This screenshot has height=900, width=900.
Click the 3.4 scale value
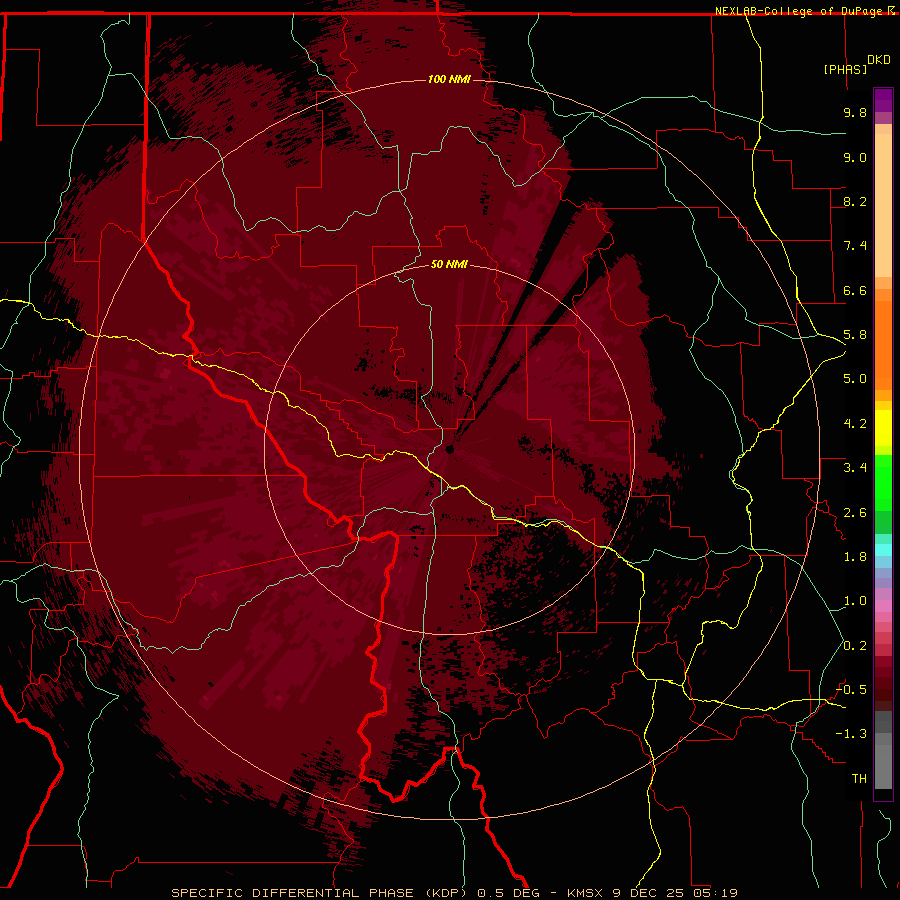tap(855, 468)
